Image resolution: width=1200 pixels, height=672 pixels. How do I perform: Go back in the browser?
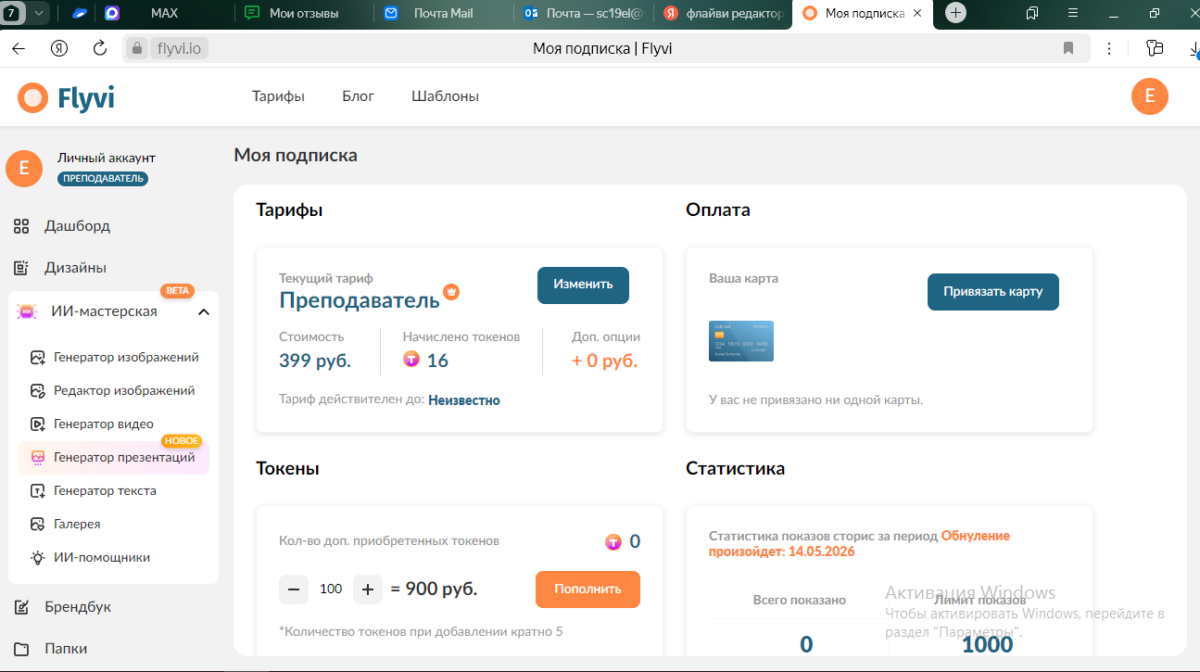18,48
